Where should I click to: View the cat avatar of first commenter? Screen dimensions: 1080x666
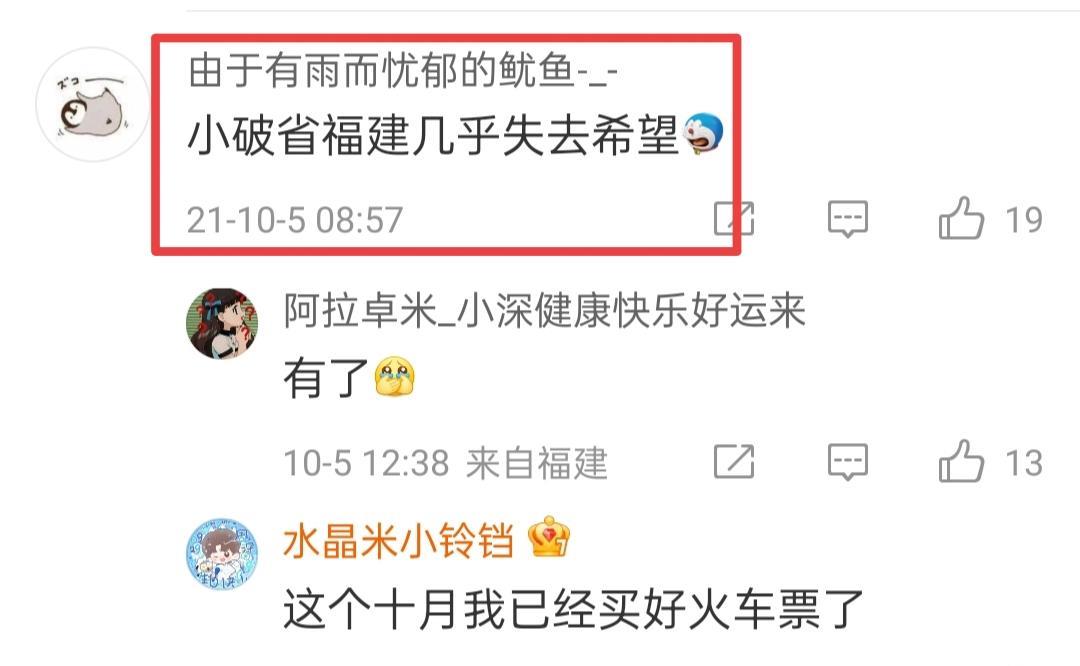(x=92, y=104)
